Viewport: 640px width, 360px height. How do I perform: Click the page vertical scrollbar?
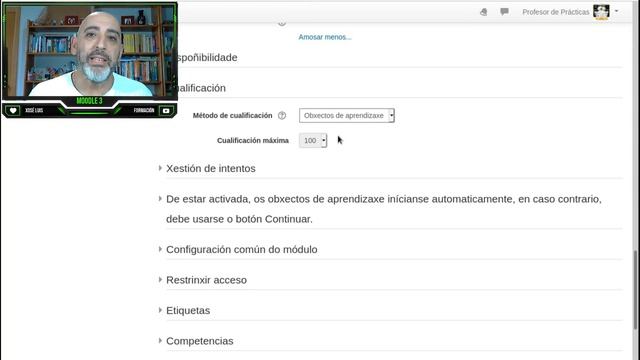(636, 290)
